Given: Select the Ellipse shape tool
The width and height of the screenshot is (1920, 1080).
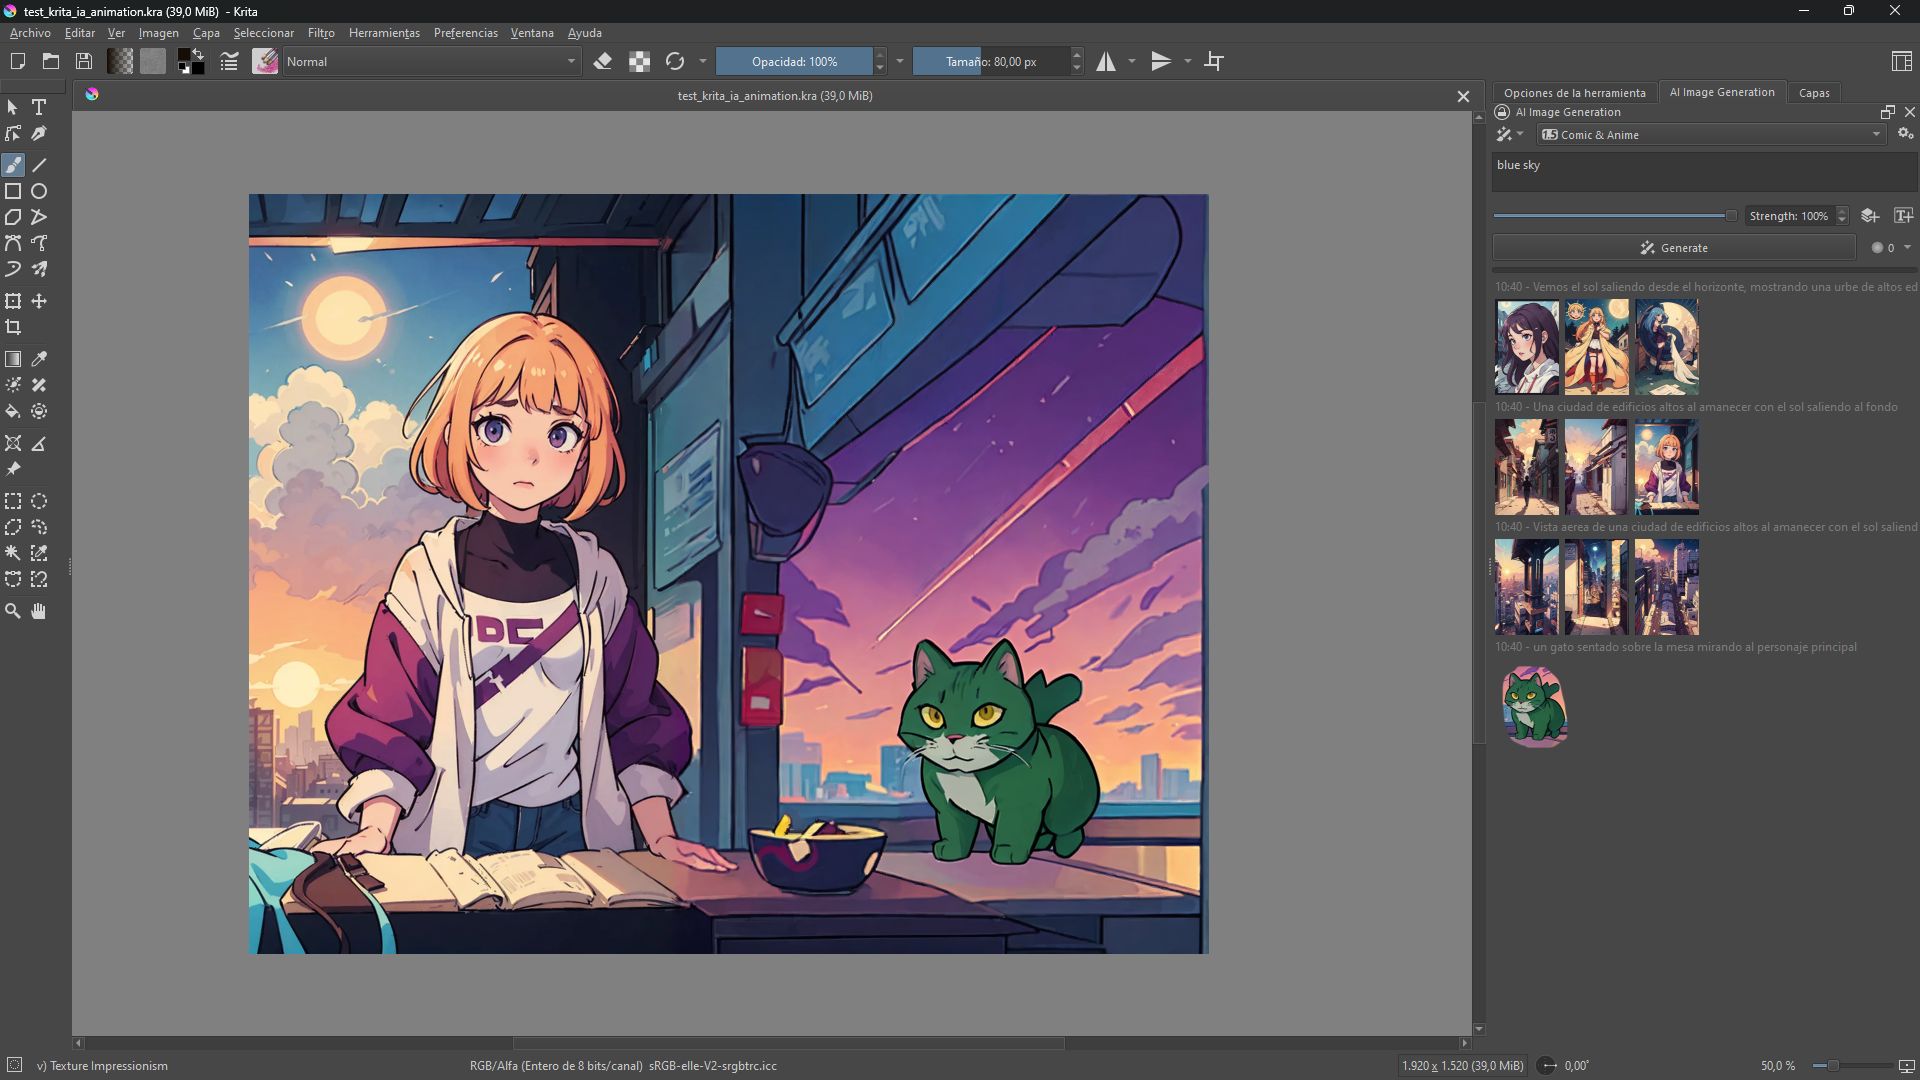Looking at the screenshot, I should pos(39,191).
